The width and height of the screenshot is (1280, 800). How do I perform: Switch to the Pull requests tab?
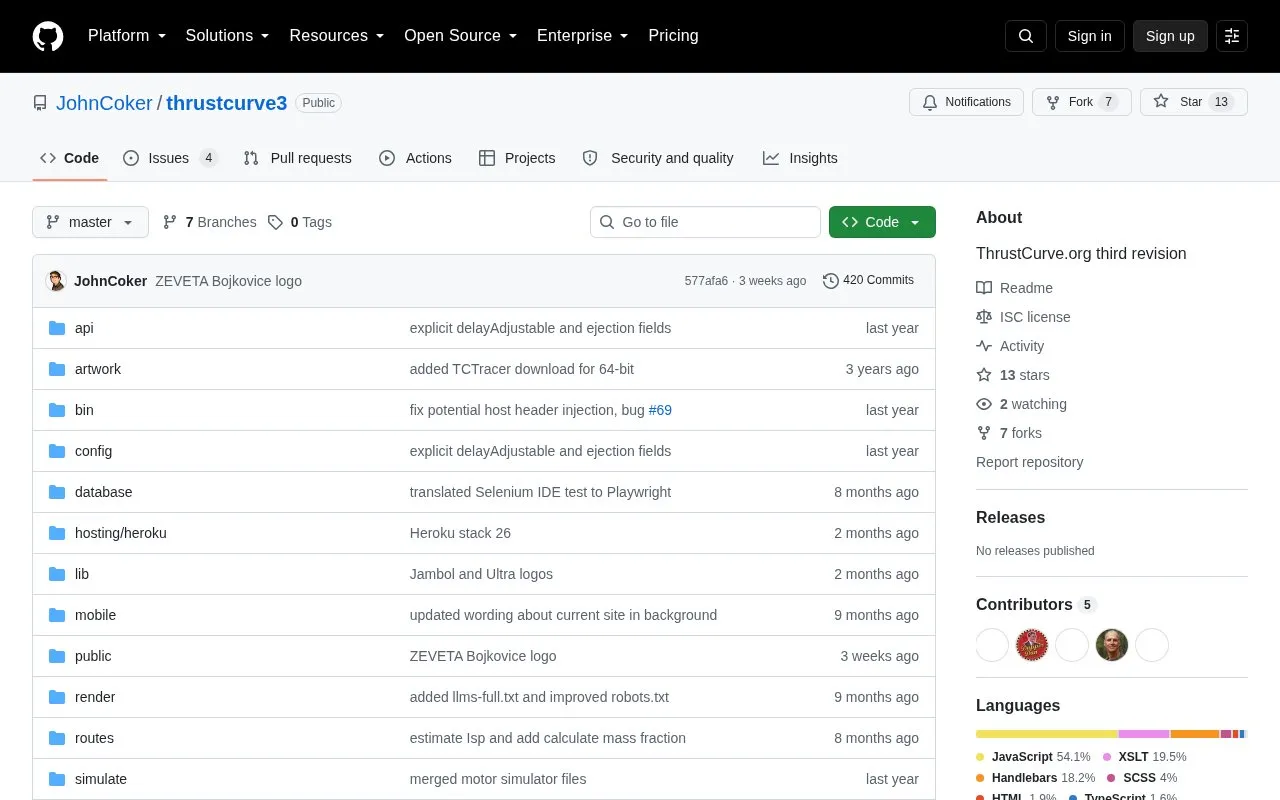coord(297,158)
